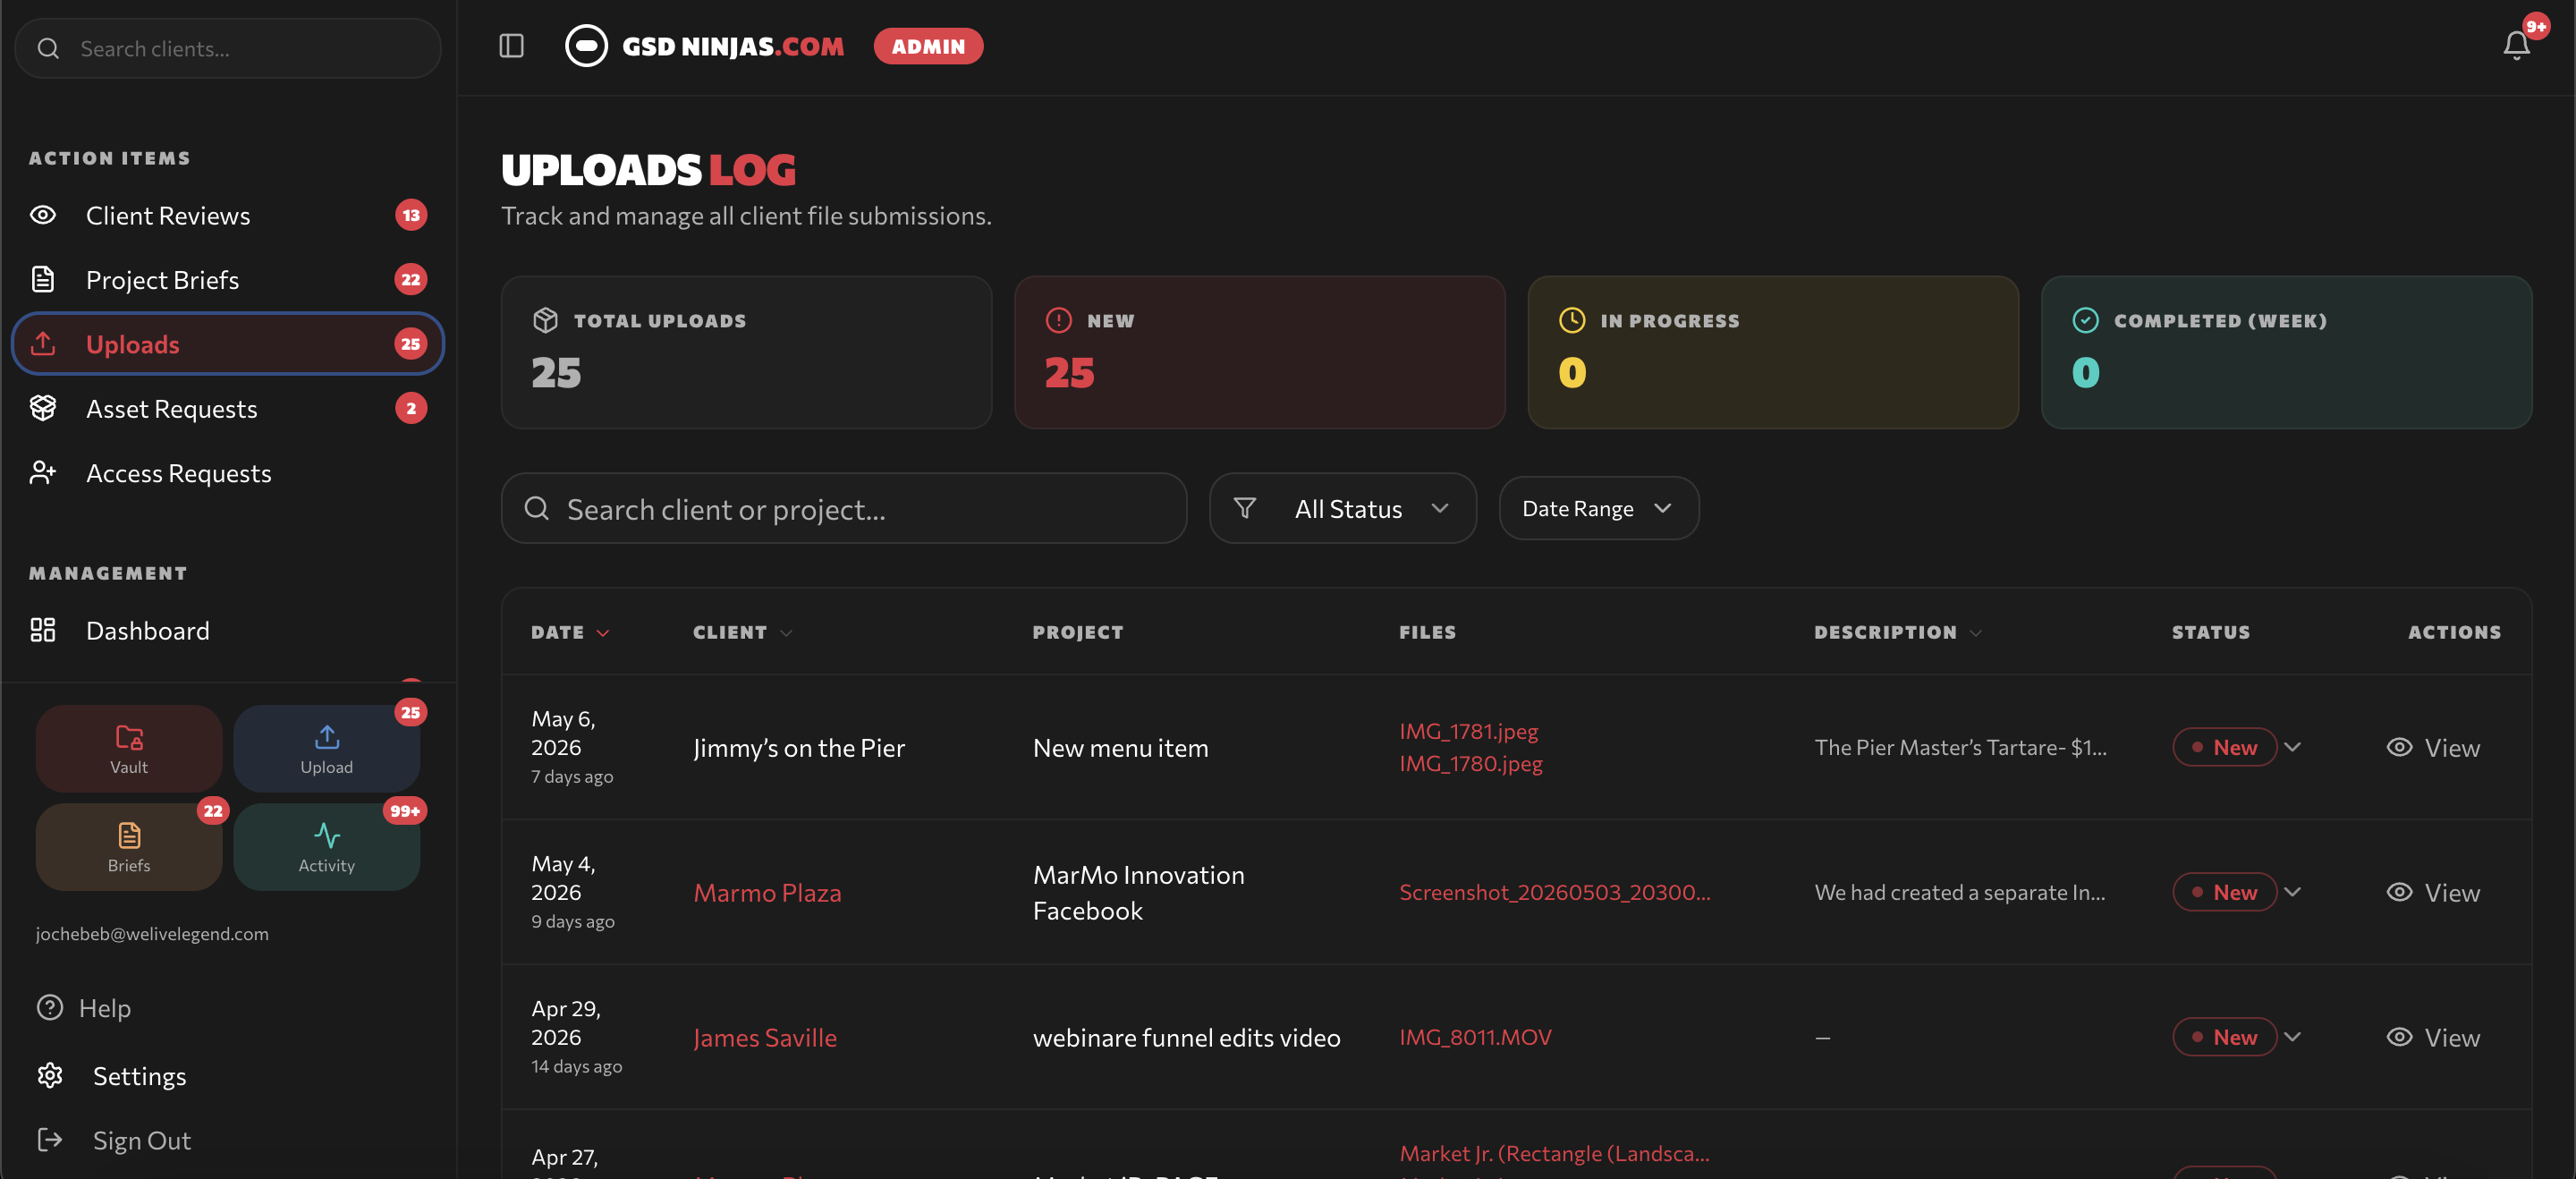Click the Asset Requests layers icon

[x=43, y=408]
